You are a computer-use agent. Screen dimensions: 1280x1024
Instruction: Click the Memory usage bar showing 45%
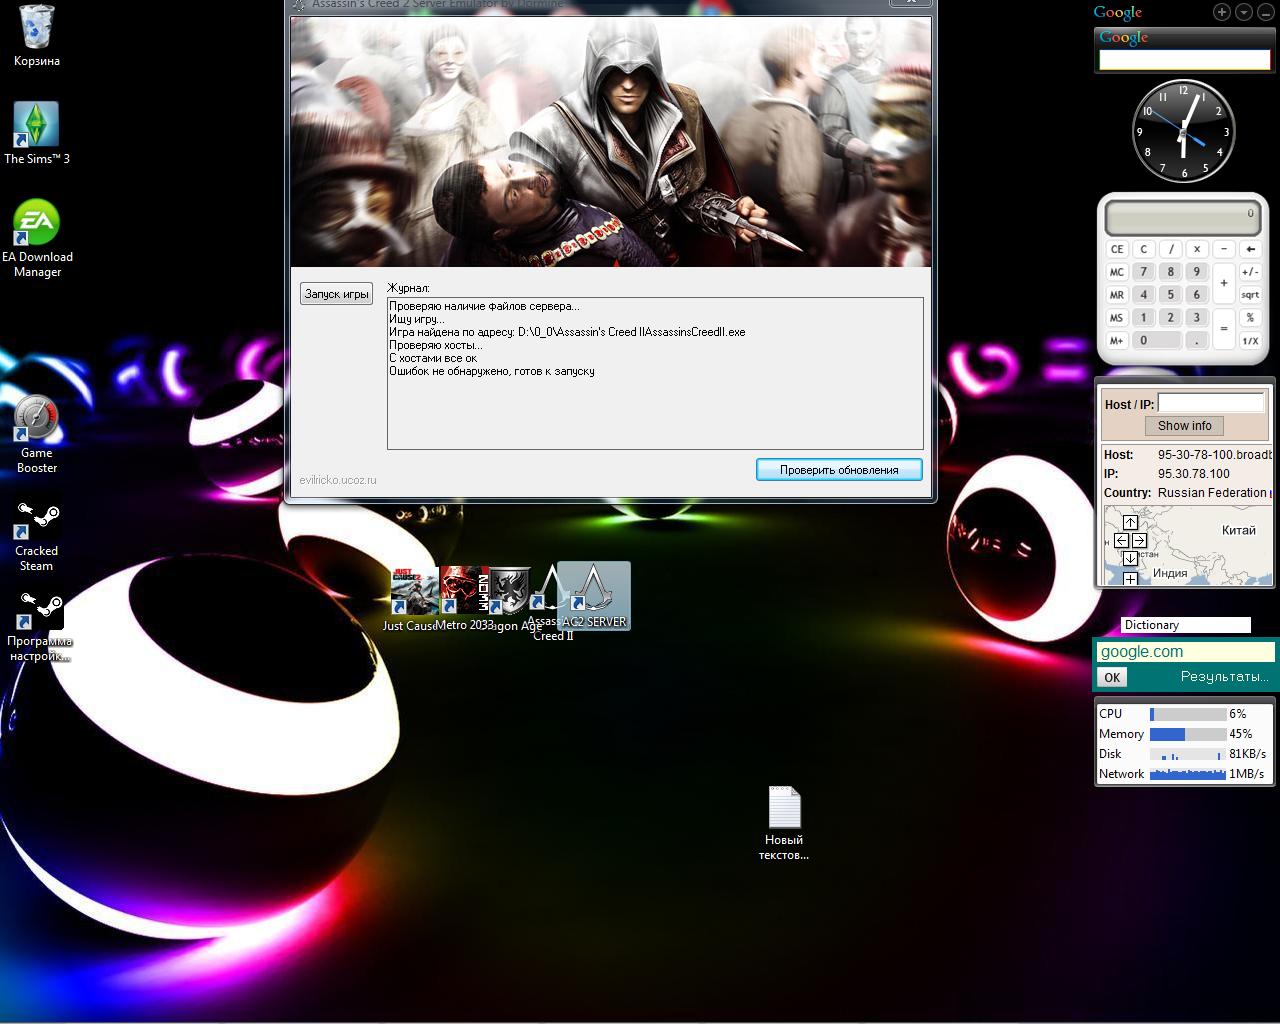pos(1188,734)
